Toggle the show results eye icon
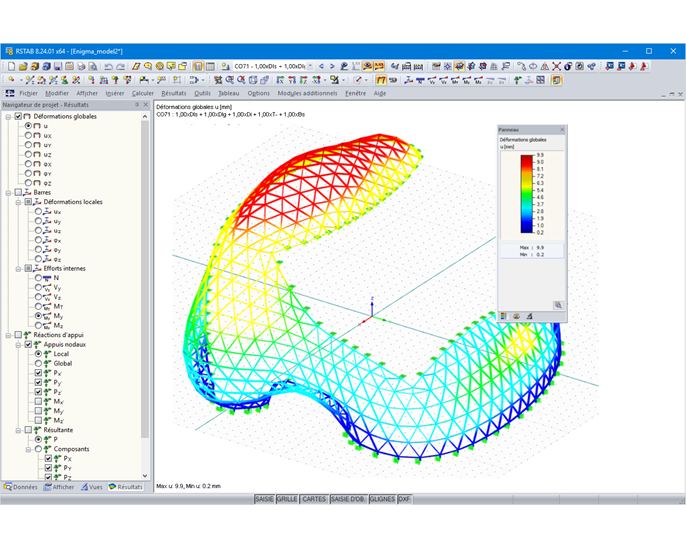Image resolution: width=686 pixels, height=549 pixels. coord(368,66)
